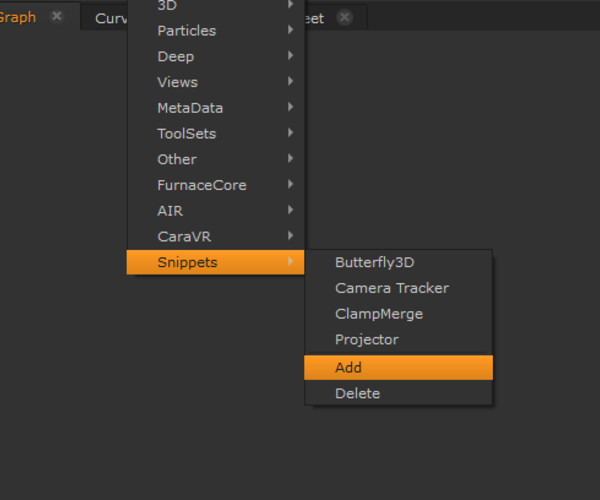This screenshot has width=600, height=500.
Task: Open the FurnaceCore menu entry
Action: tap(201, 185)
